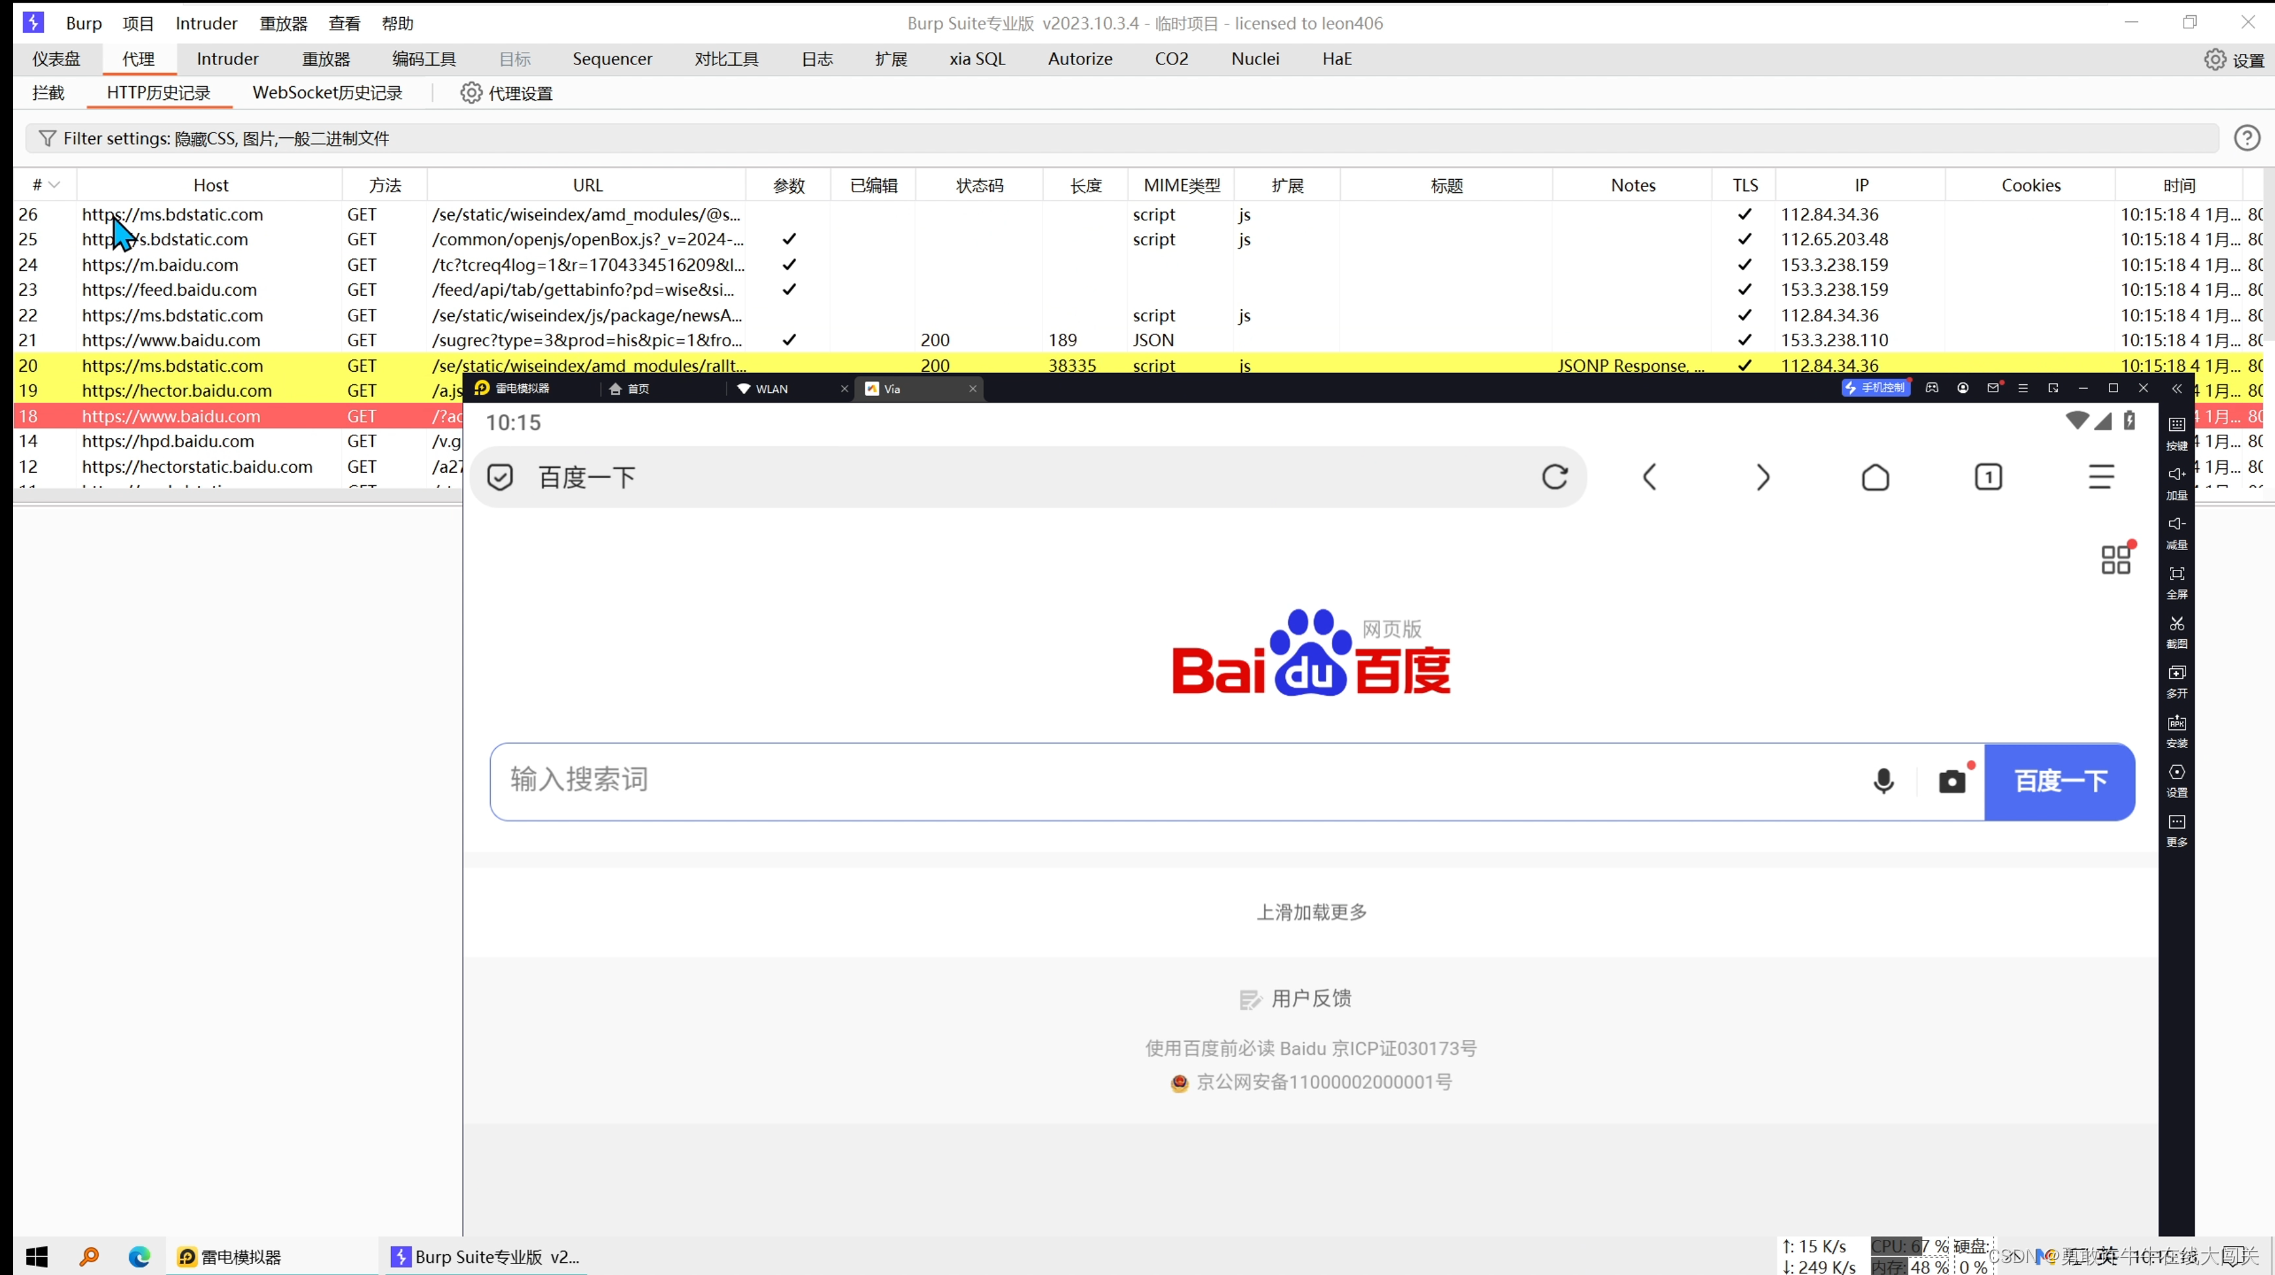Open the proxy filter settings funnel
Viewport: 2275px width, 1275px height.
pos(47,138)
